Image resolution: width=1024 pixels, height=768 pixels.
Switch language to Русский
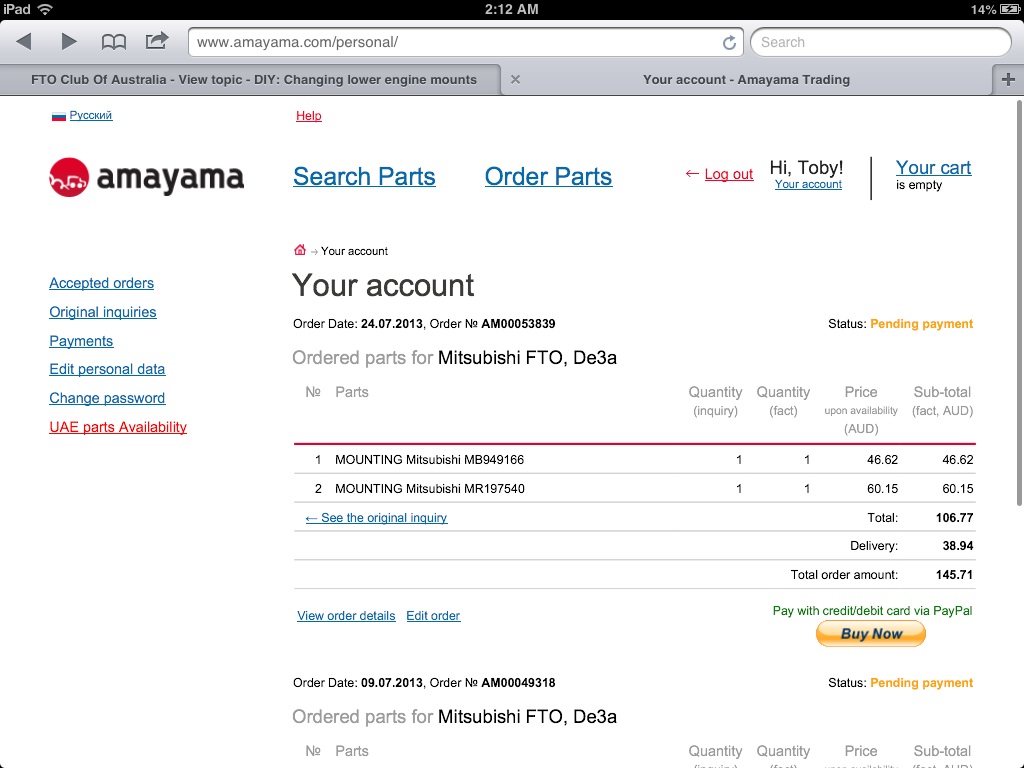coord(91,116)
